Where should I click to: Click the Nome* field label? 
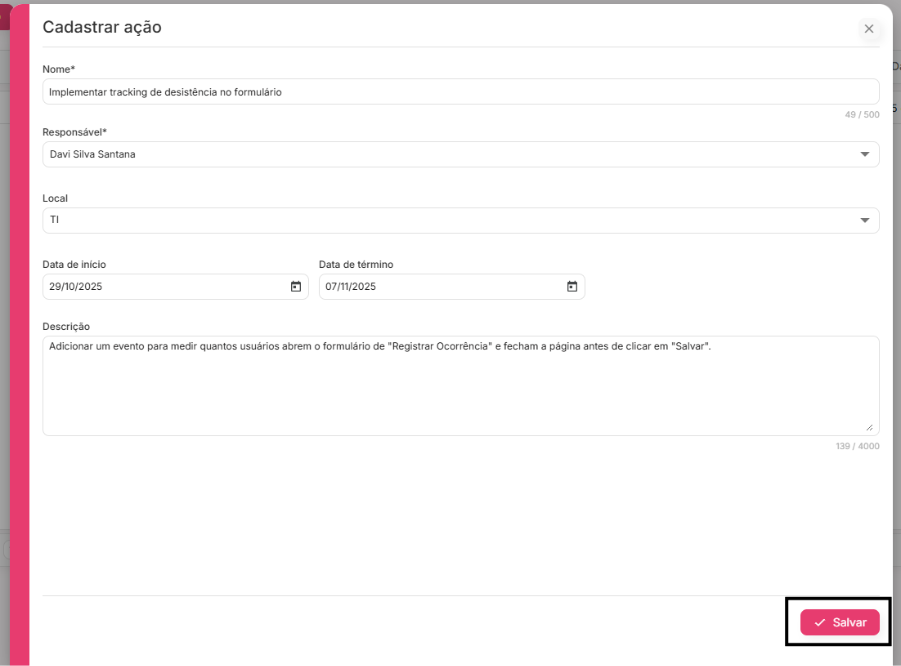click(x=59, y=69)
